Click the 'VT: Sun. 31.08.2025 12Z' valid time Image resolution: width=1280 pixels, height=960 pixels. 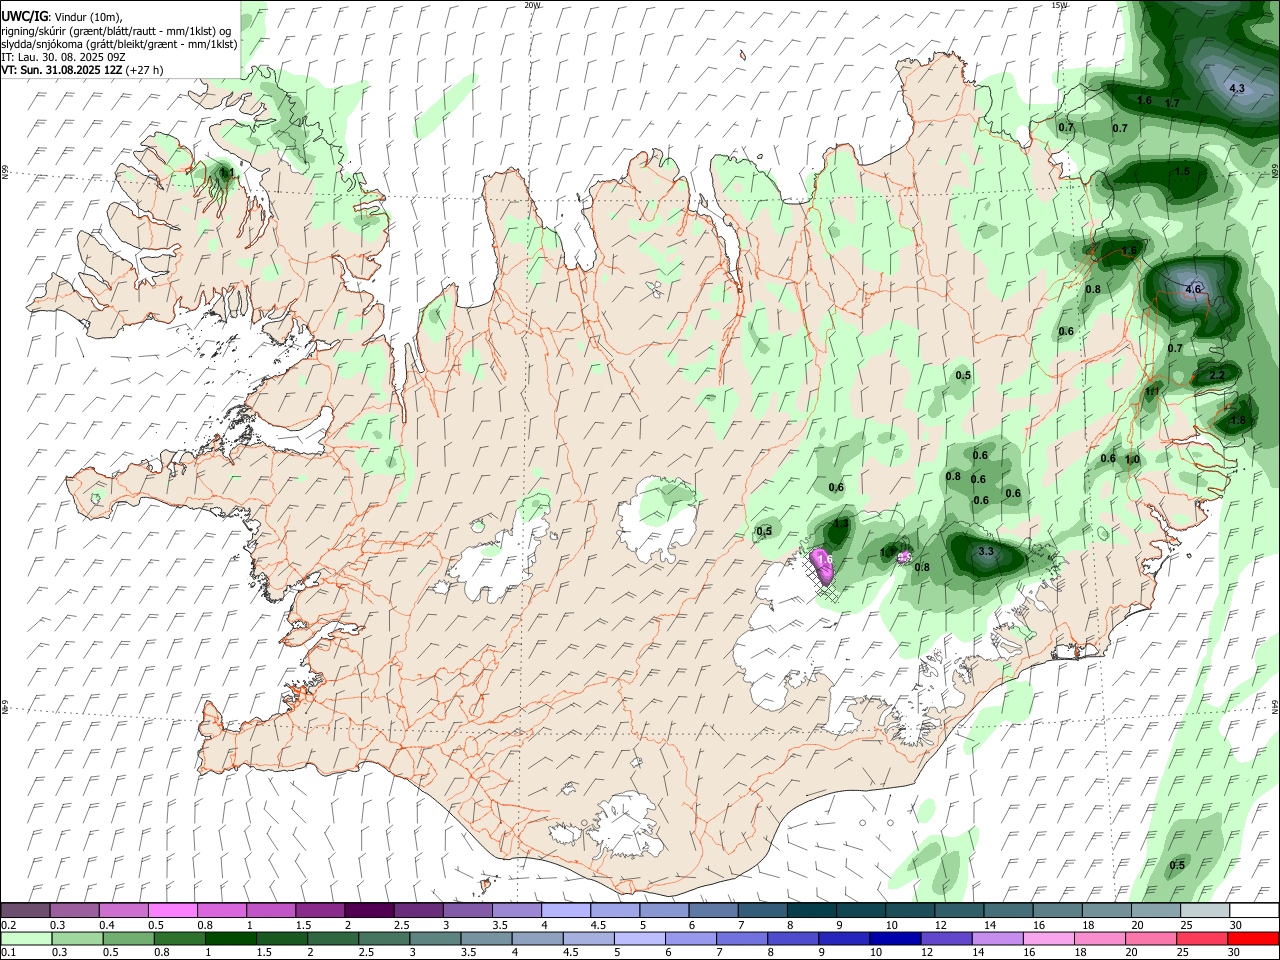pyautogui.click(x=62, y=70)
